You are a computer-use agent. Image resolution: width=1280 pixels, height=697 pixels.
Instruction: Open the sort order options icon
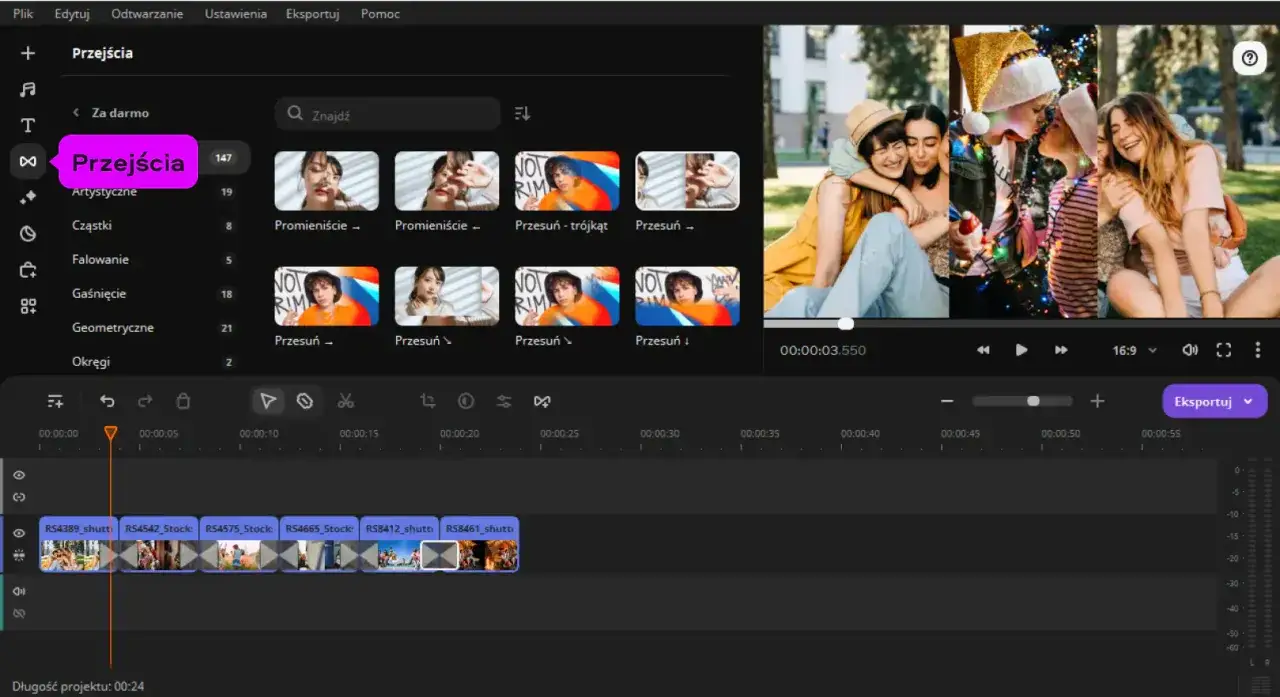[x=522, y=114]
